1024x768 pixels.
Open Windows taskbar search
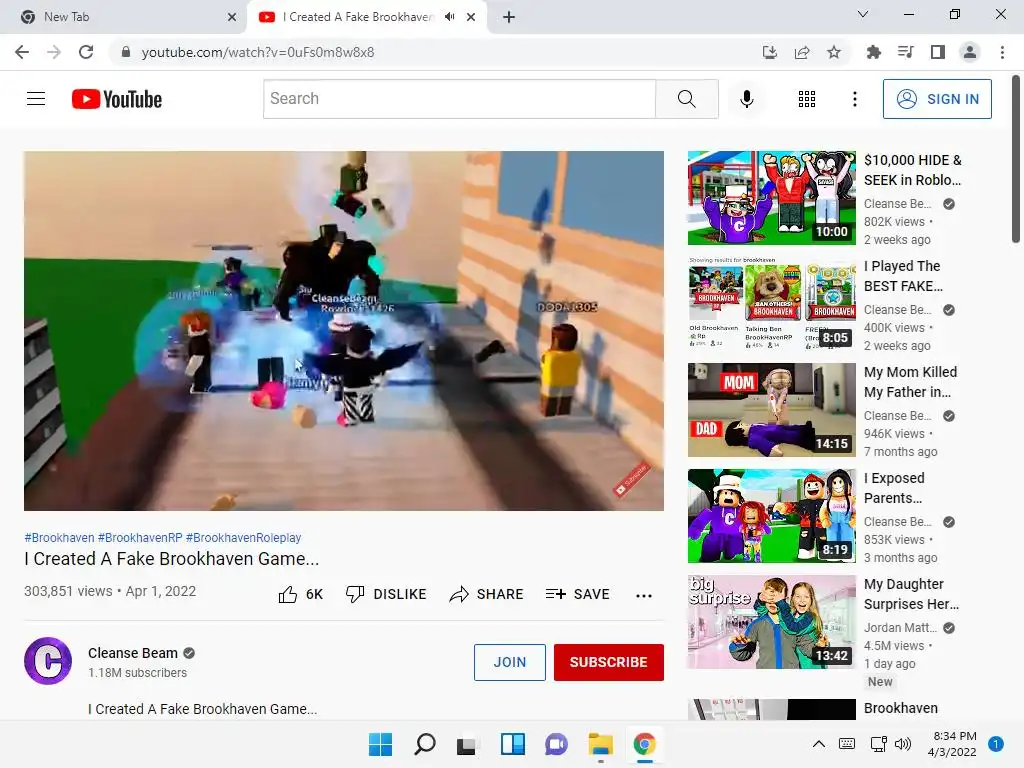pyautogui.click(x=424, y=744)
